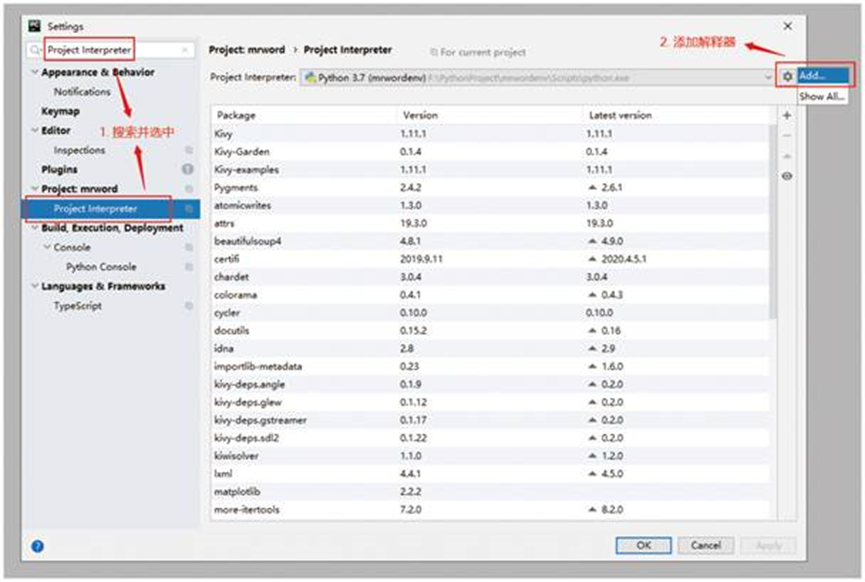Select the idna package row

(490, 349)
